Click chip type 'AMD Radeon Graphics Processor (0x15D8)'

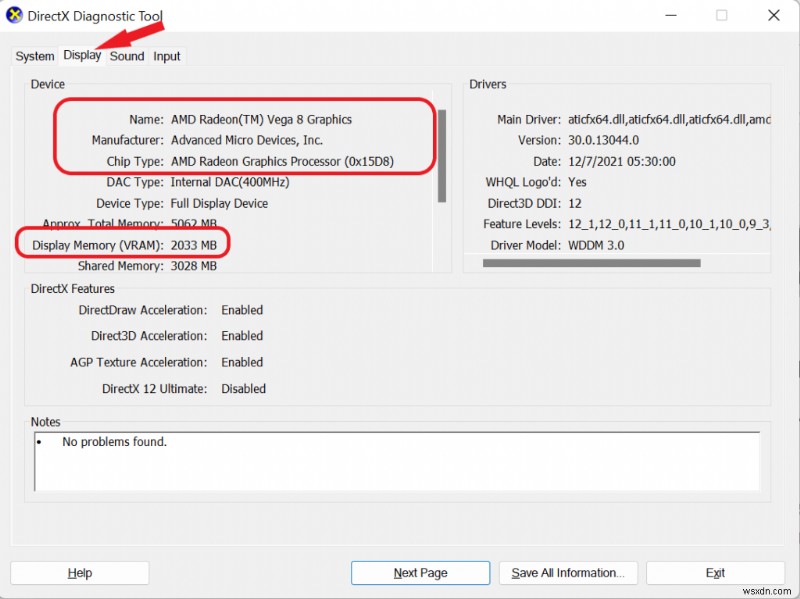pos(282,161)
